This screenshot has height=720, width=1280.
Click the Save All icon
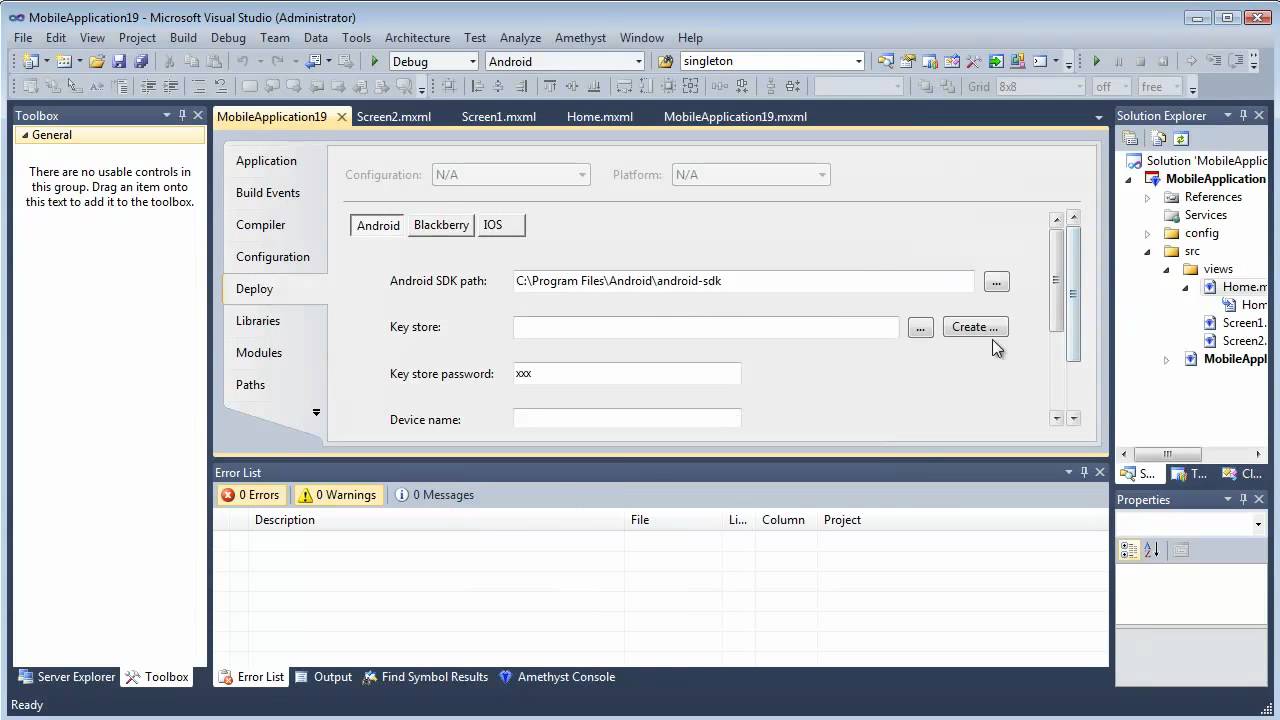[141, 61]
